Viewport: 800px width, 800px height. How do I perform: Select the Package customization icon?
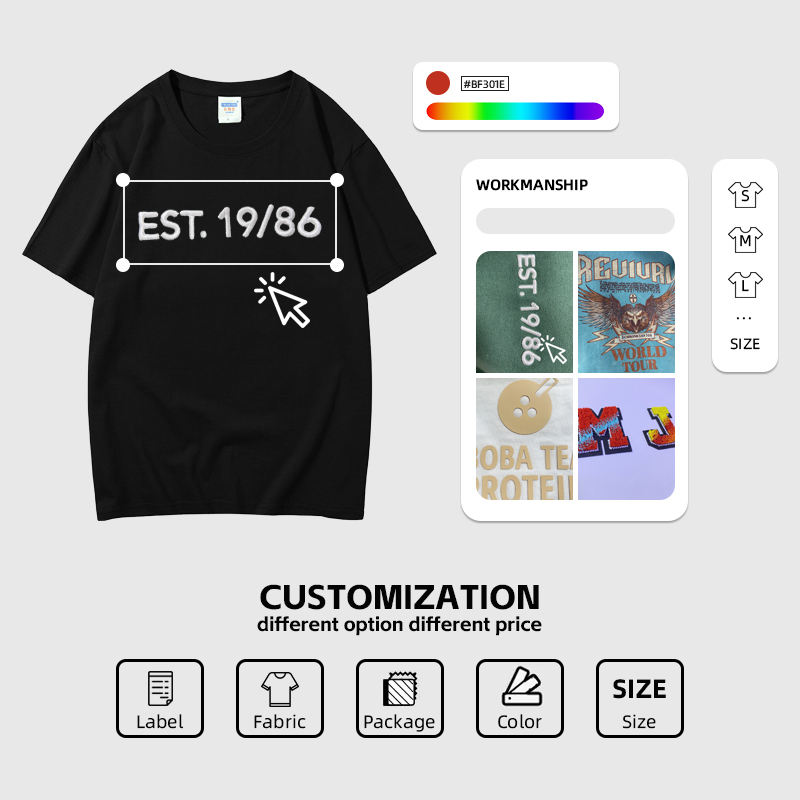399,698
